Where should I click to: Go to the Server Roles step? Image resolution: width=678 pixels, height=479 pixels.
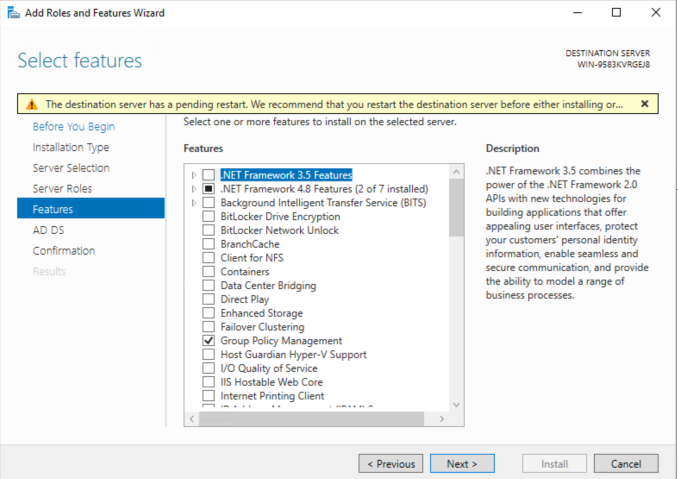(62, 188)
